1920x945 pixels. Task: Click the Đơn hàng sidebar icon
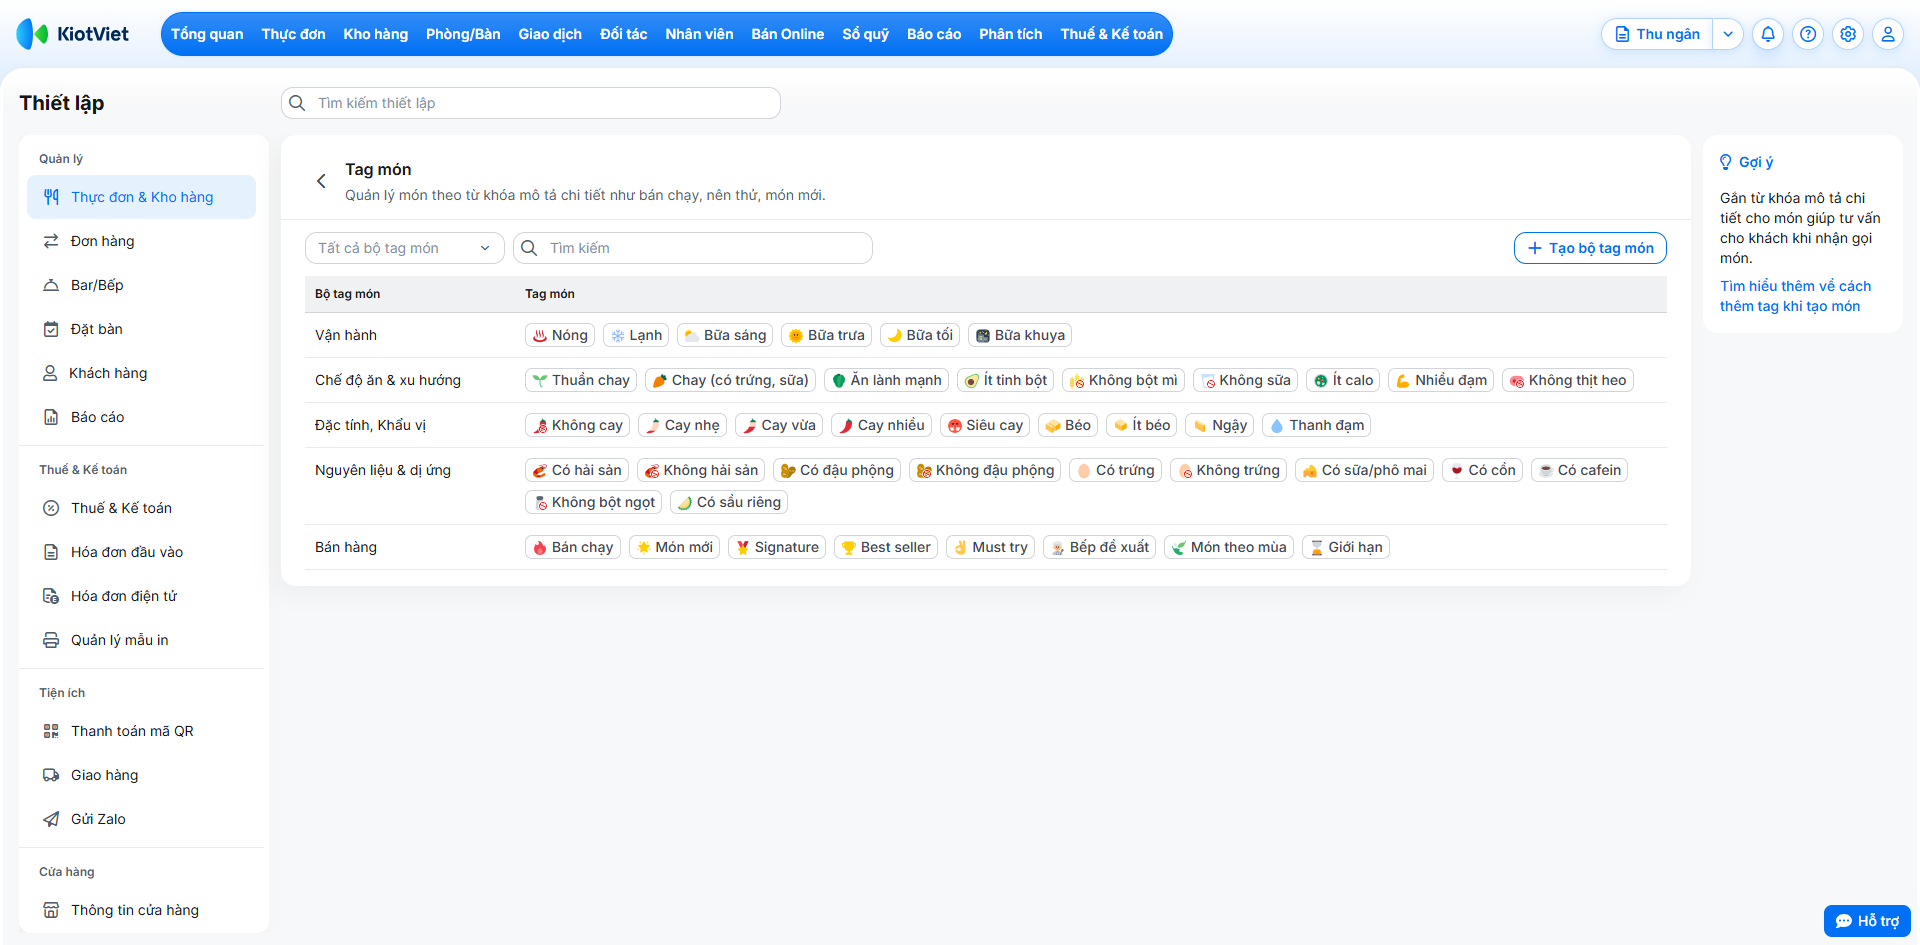tap(51, 241)
